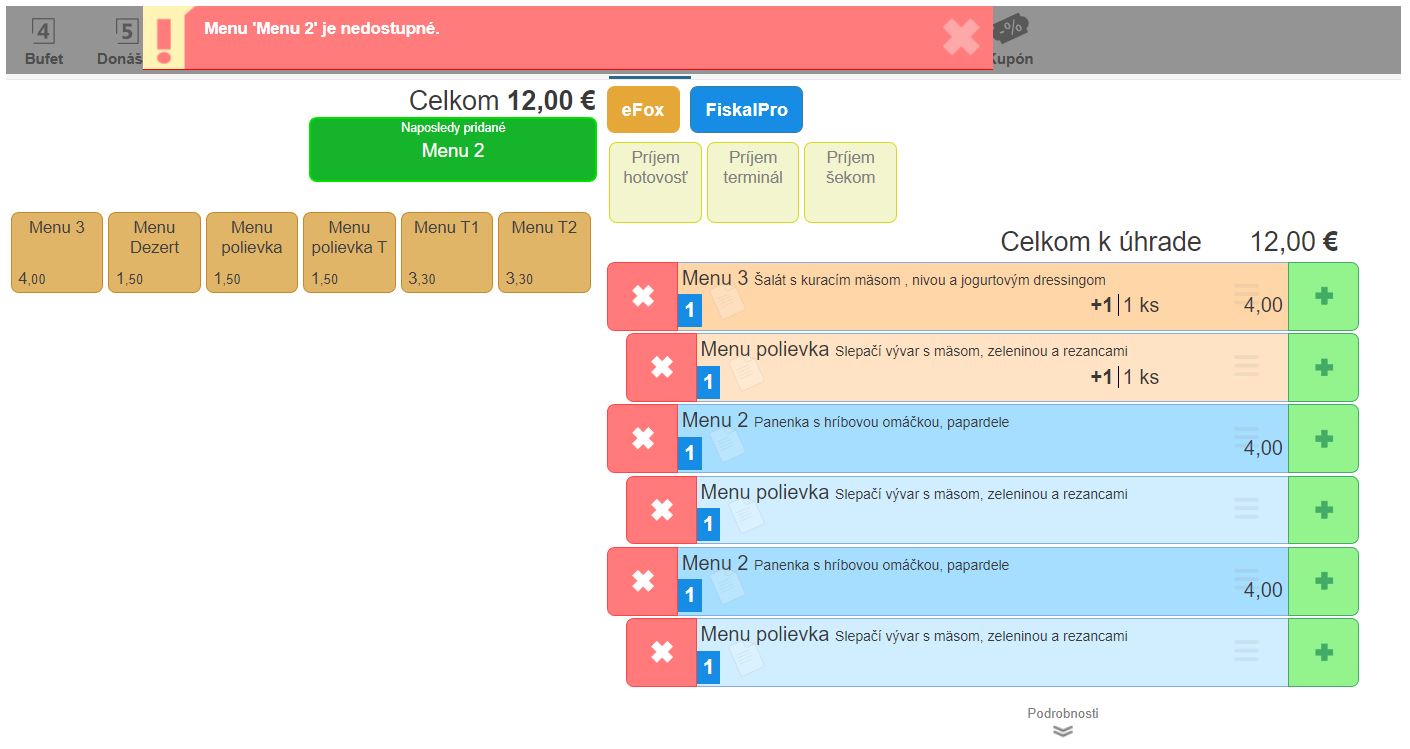
Task: Select the eFox payment button
Action: coord(643,110)
